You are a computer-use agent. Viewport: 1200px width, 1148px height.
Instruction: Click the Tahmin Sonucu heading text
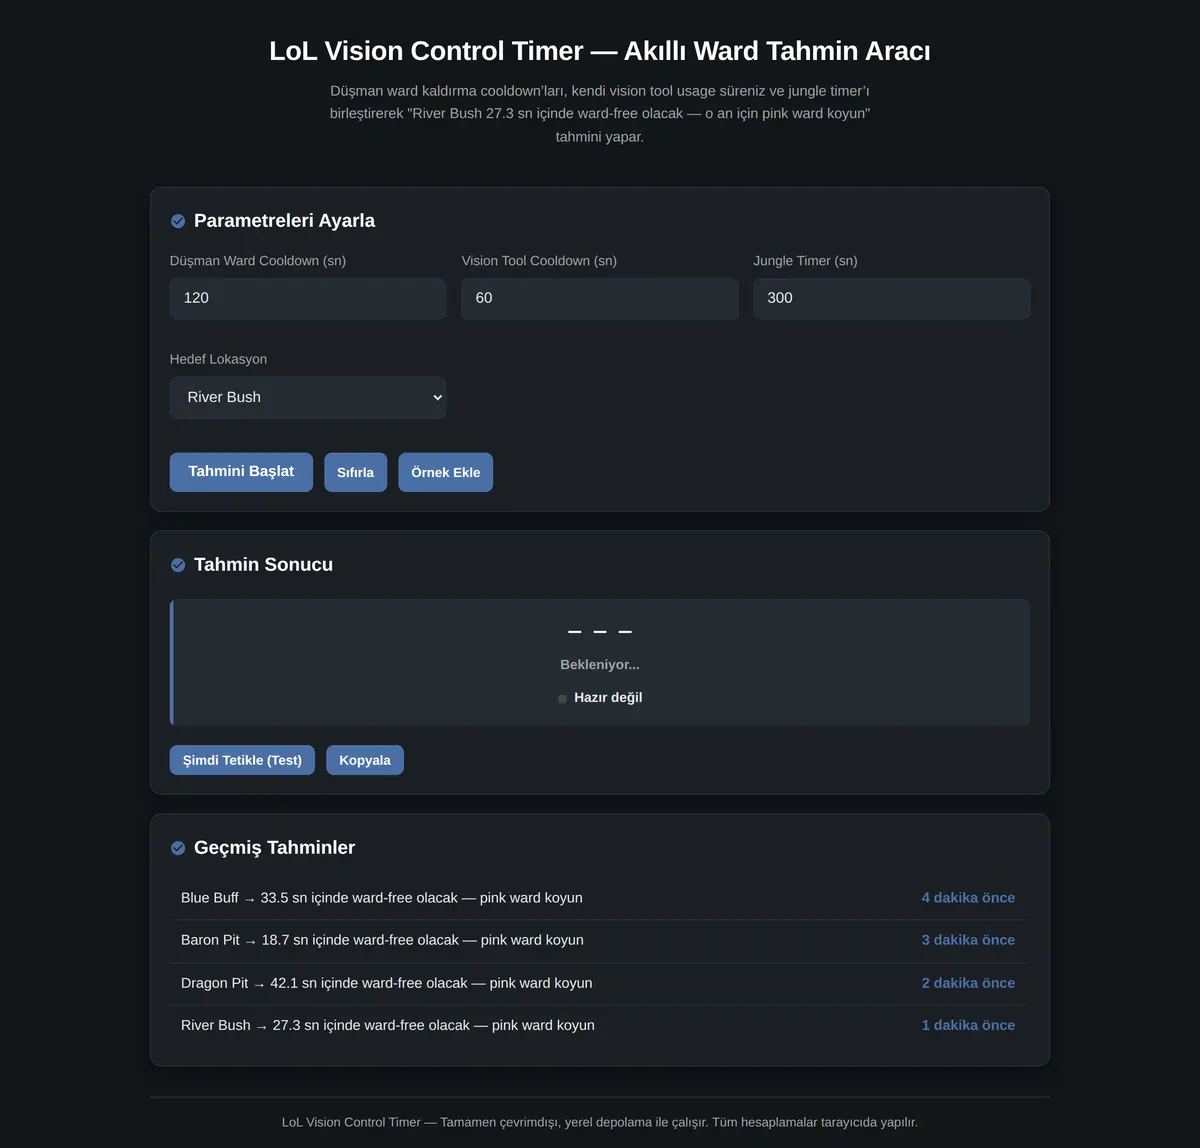pos(263,565)
